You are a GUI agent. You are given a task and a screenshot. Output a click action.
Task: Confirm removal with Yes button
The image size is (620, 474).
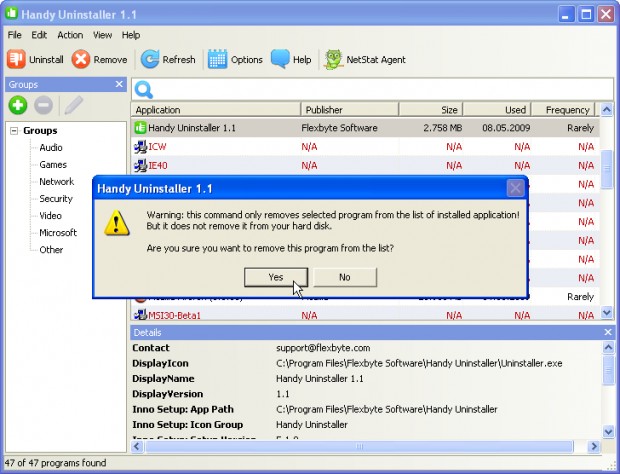[x=276, y=277]
